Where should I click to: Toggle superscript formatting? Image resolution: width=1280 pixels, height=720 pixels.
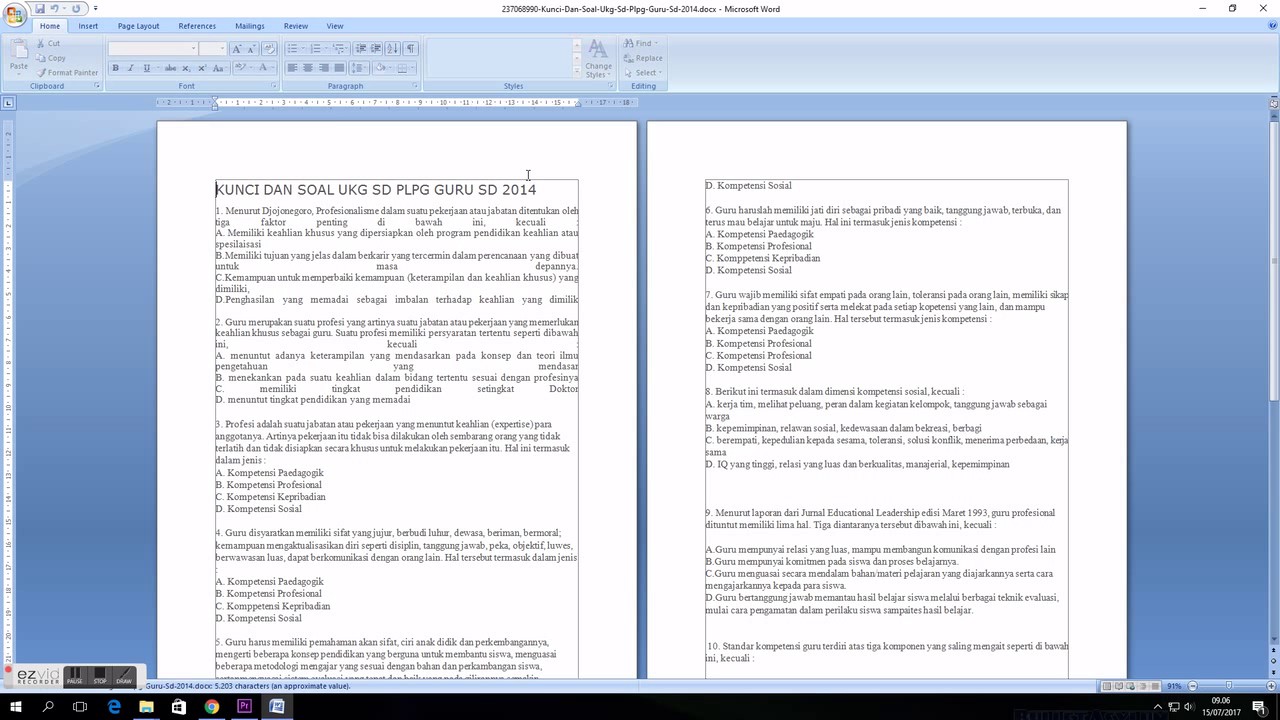[202, 68]
